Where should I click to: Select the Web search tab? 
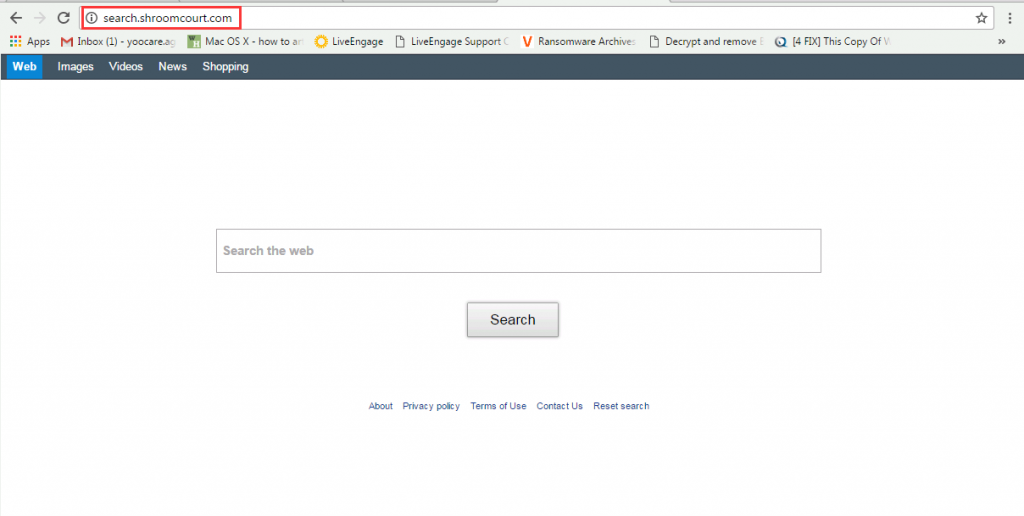(25, 67)
